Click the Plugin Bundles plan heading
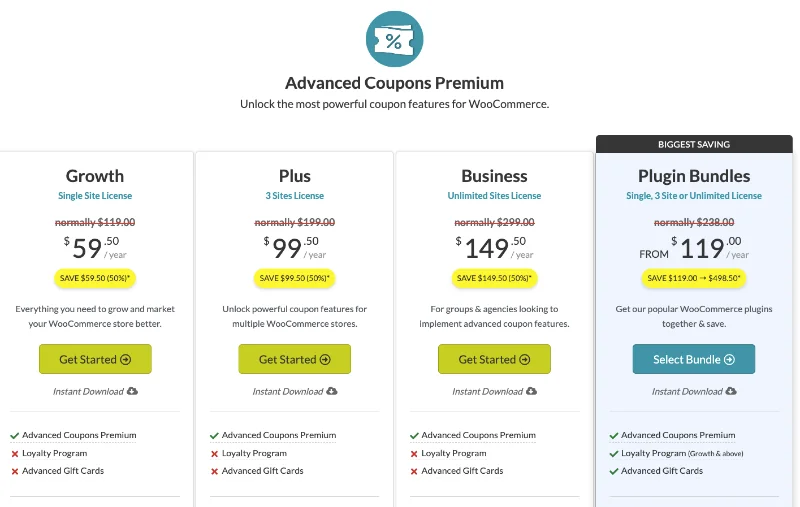The width and height of the screenshot is (800, 507). (x=694, y=176)
